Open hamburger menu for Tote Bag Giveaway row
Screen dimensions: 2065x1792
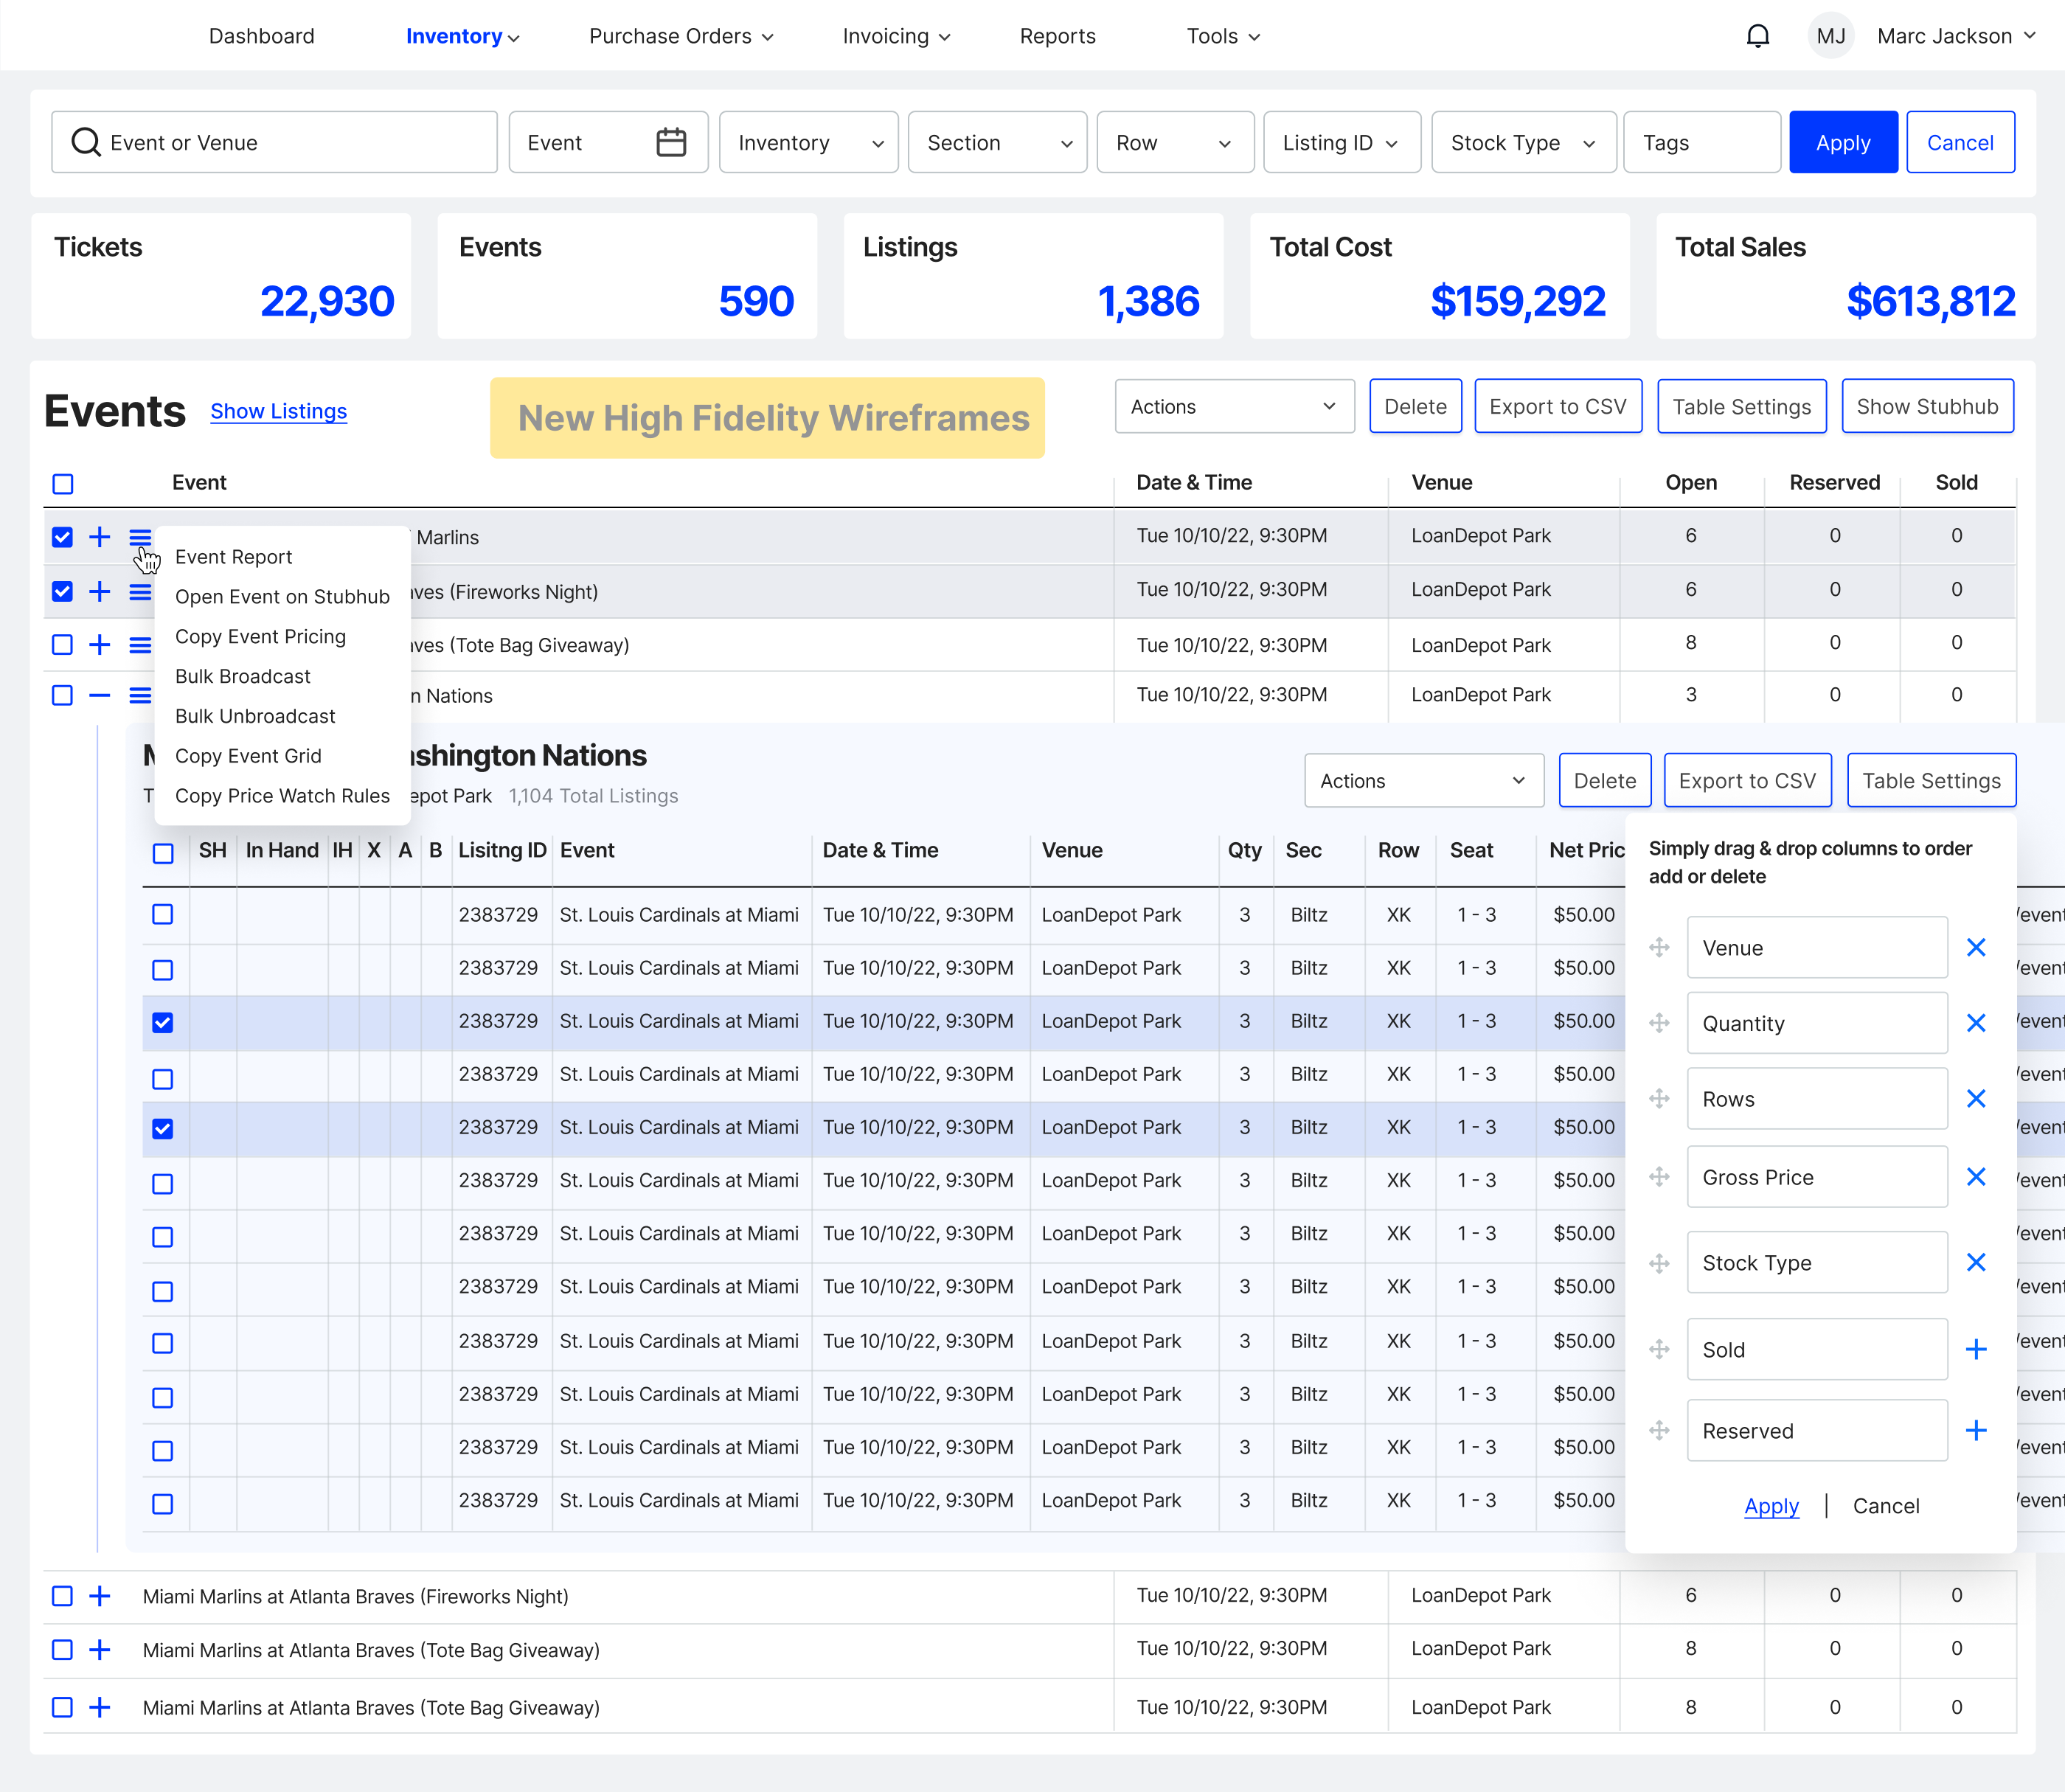140,645
